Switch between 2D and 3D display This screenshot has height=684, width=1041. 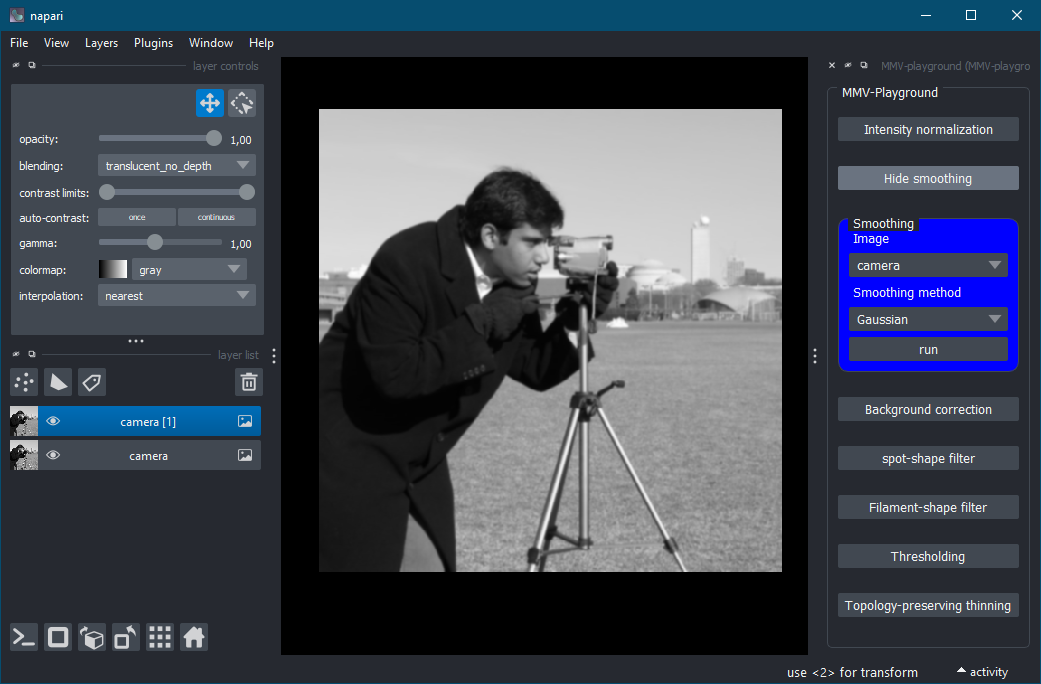(x=57, y=637)
